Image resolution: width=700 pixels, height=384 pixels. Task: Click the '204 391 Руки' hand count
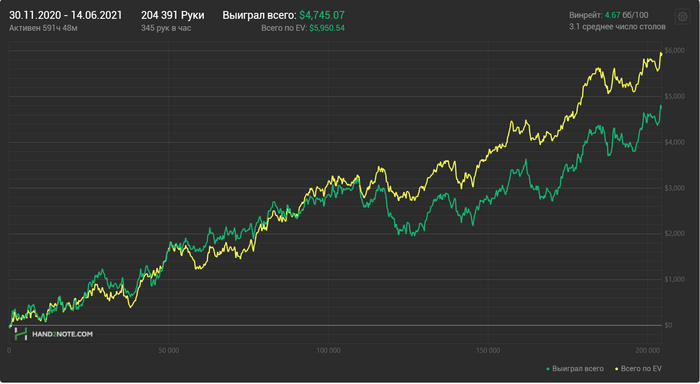173,15
